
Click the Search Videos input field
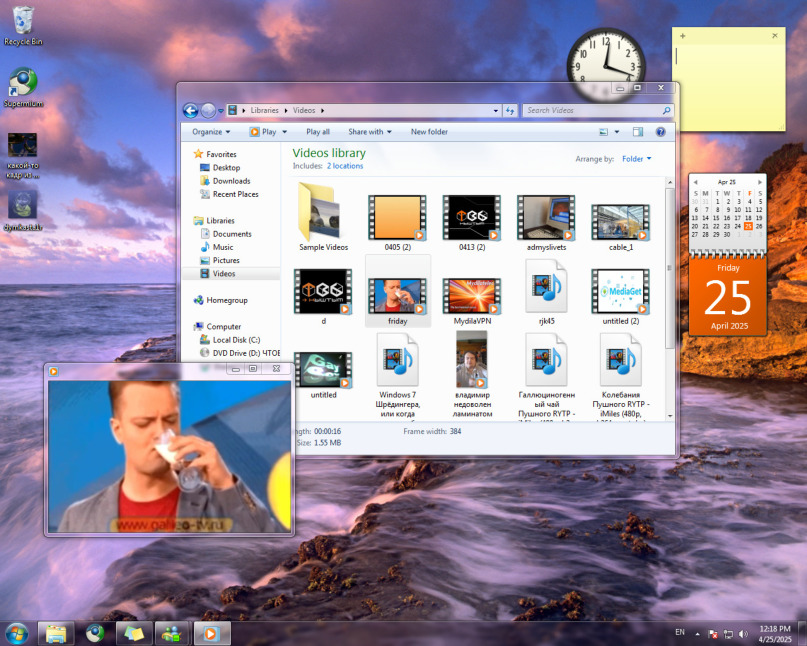[592, 111]
